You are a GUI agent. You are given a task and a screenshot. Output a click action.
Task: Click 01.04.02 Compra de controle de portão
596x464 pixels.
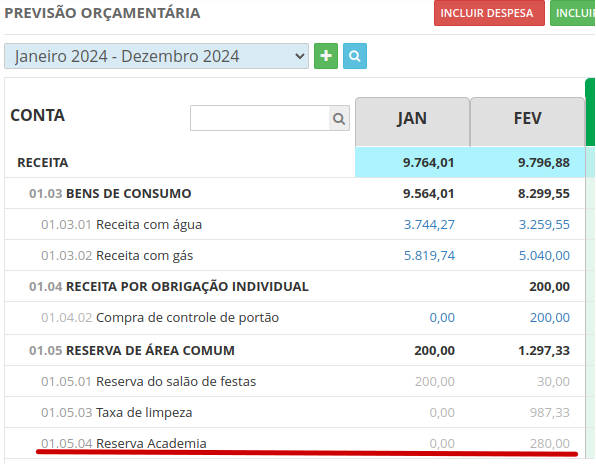160,318
